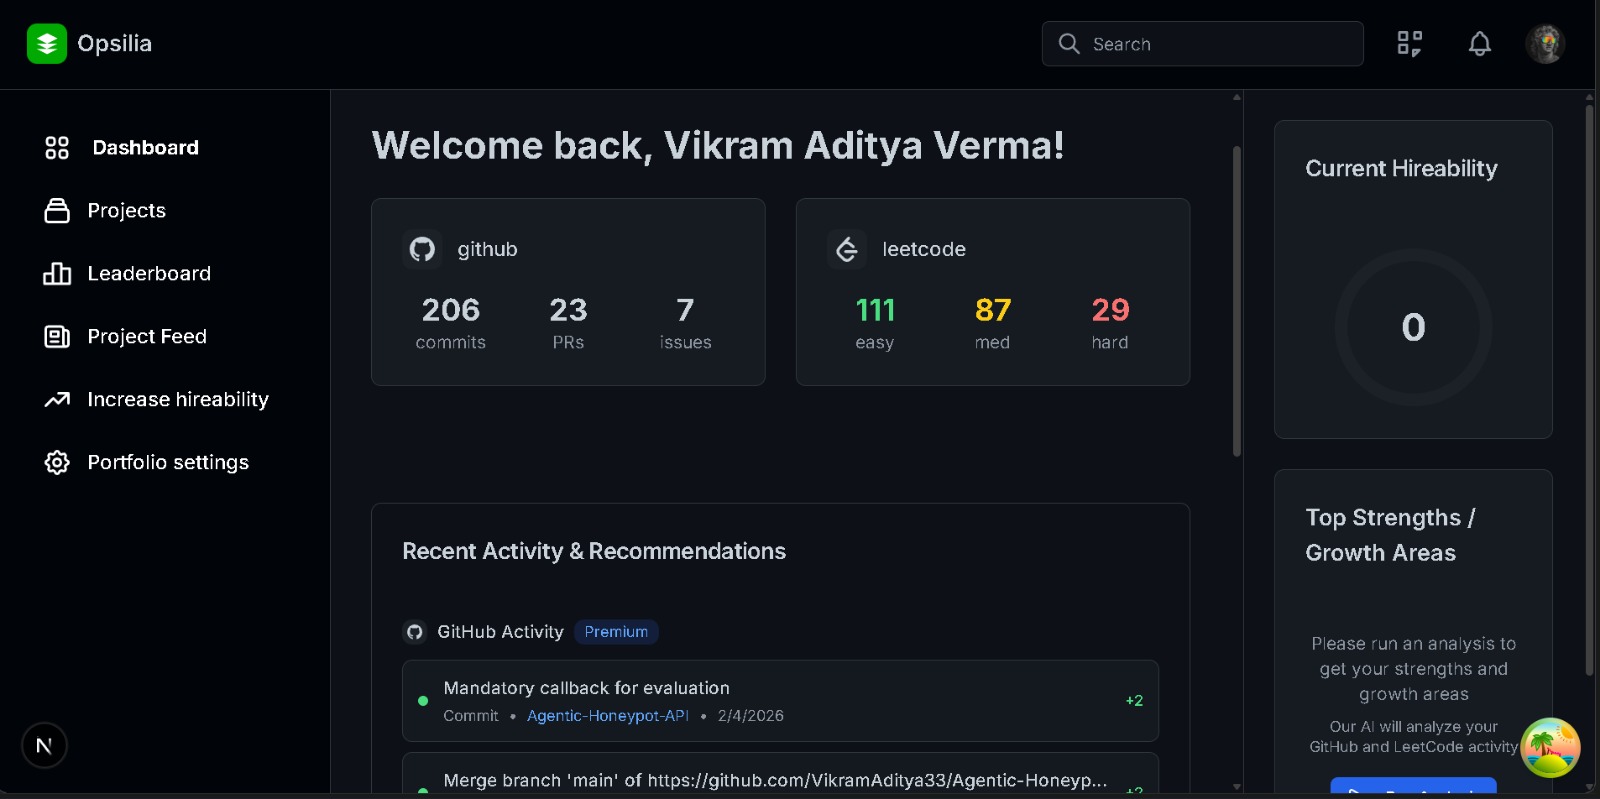
Task: Focus the Search input field
Action: (x=1220, y=44)
